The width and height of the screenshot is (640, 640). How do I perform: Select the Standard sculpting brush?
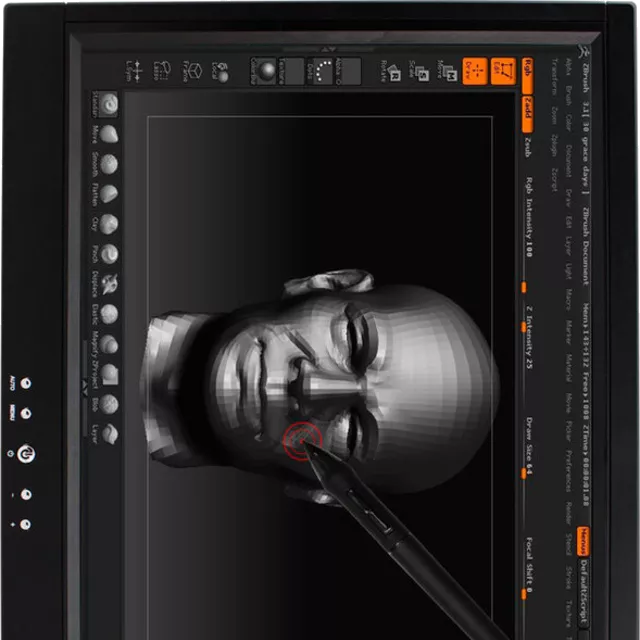pyautogui.click(x=108, y=103)
